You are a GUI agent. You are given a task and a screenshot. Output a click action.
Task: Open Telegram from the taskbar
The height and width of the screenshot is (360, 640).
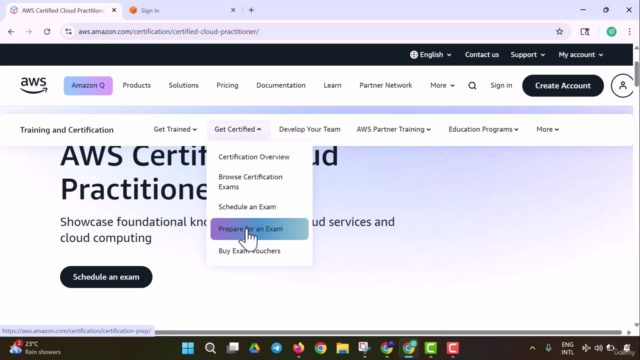276,348
